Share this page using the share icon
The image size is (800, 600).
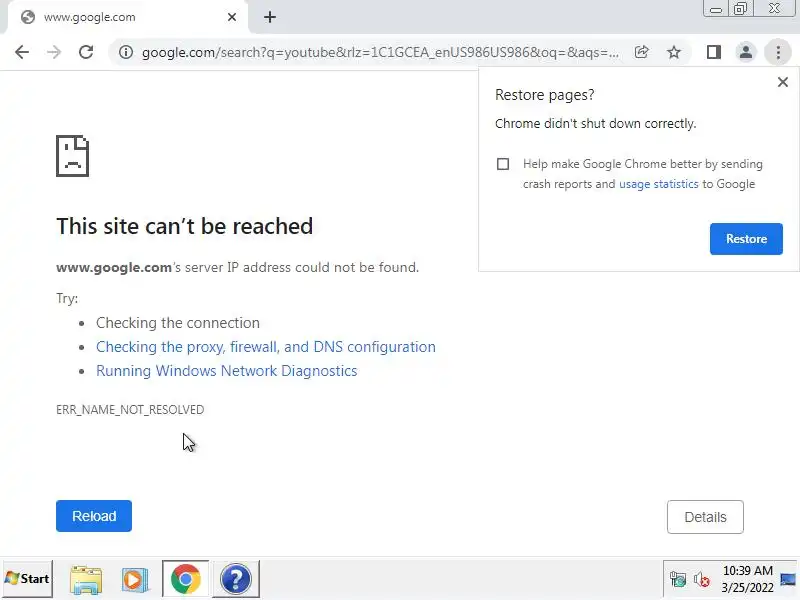pyautogui.click(x=641, y=52)
